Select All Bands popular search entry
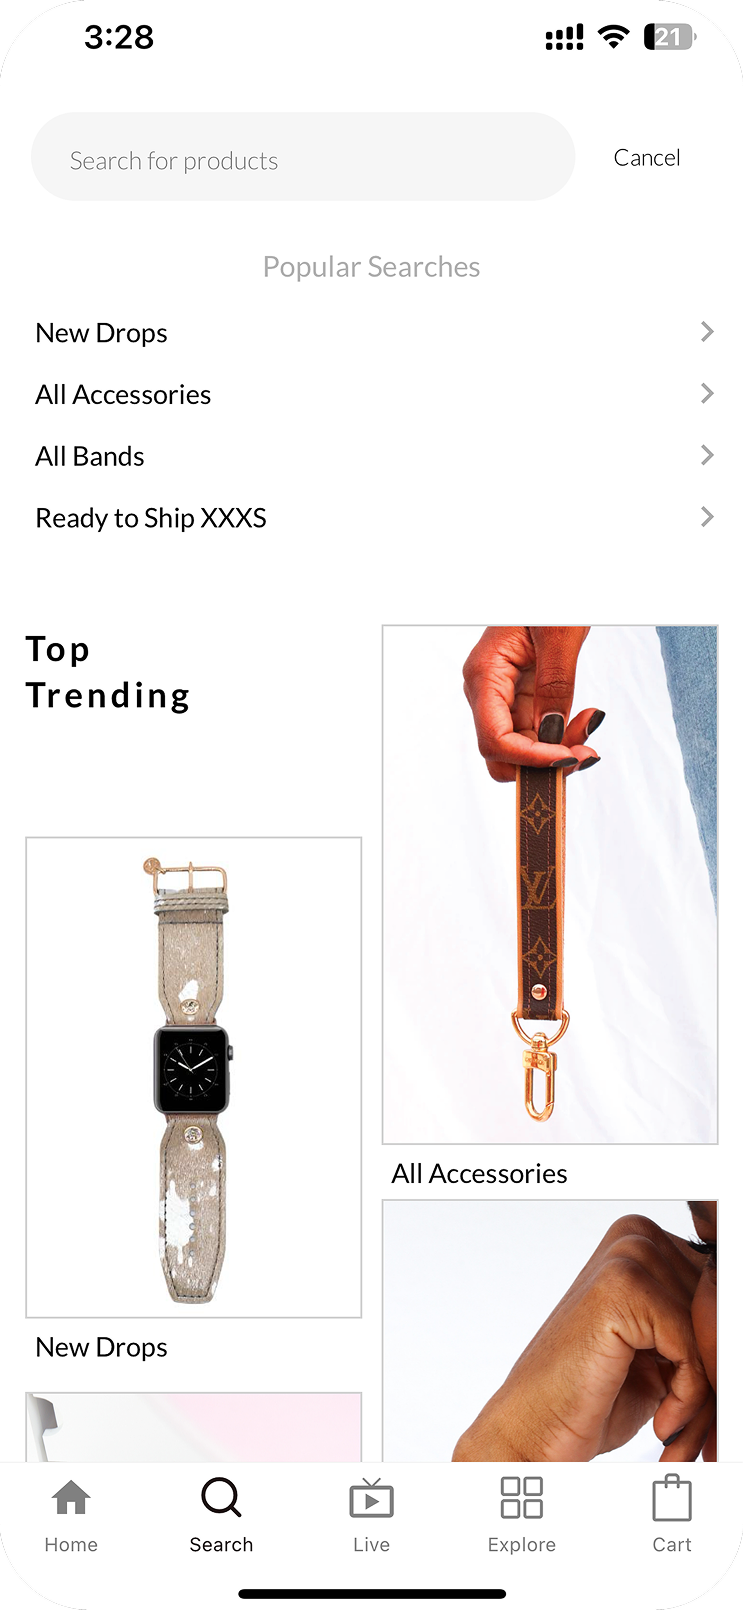Viewport: 743px width, 1611px height. [x=371, y=456]
